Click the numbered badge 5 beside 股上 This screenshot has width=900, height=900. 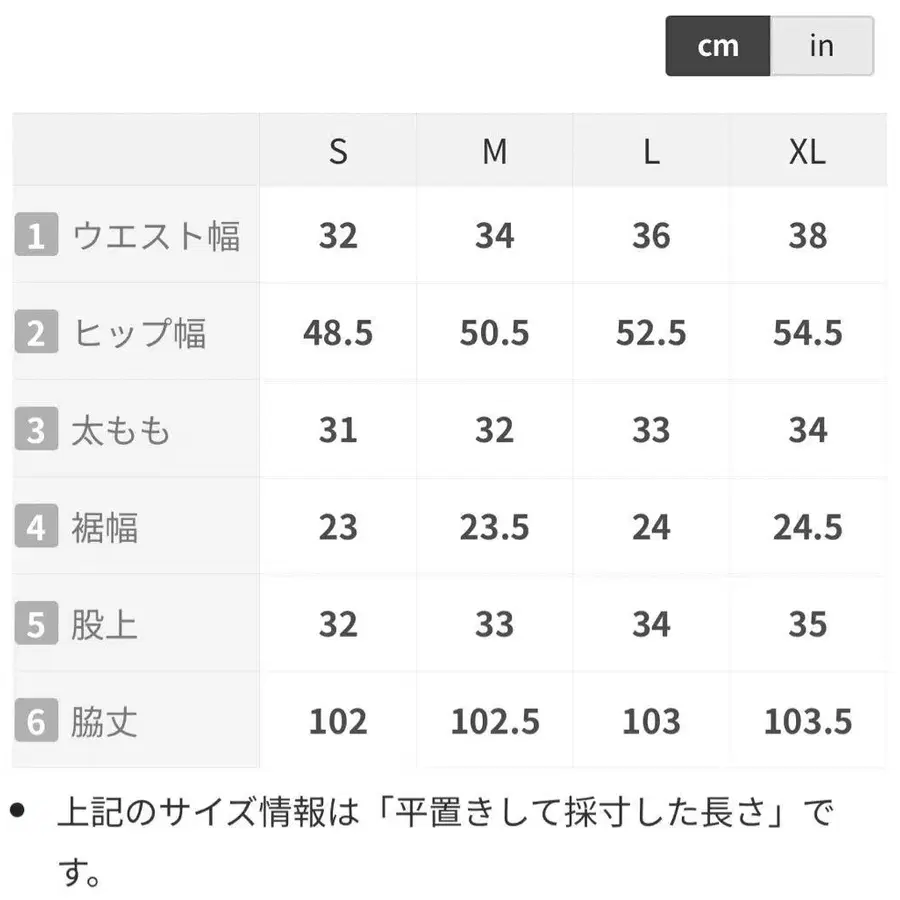pyautogui.click(x=37, y=624)
